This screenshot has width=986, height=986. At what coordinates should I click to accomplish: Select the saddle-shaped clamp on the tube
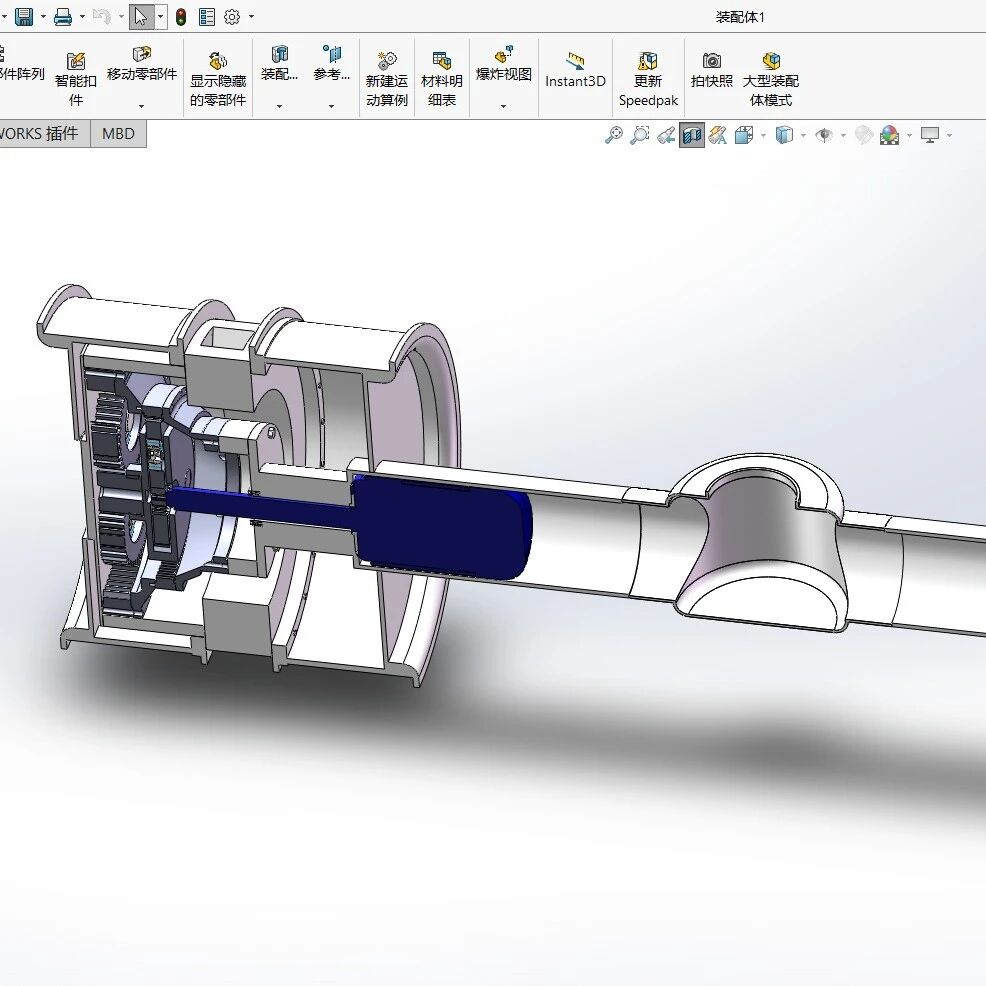pyautogui.click(x=761, y=544)
